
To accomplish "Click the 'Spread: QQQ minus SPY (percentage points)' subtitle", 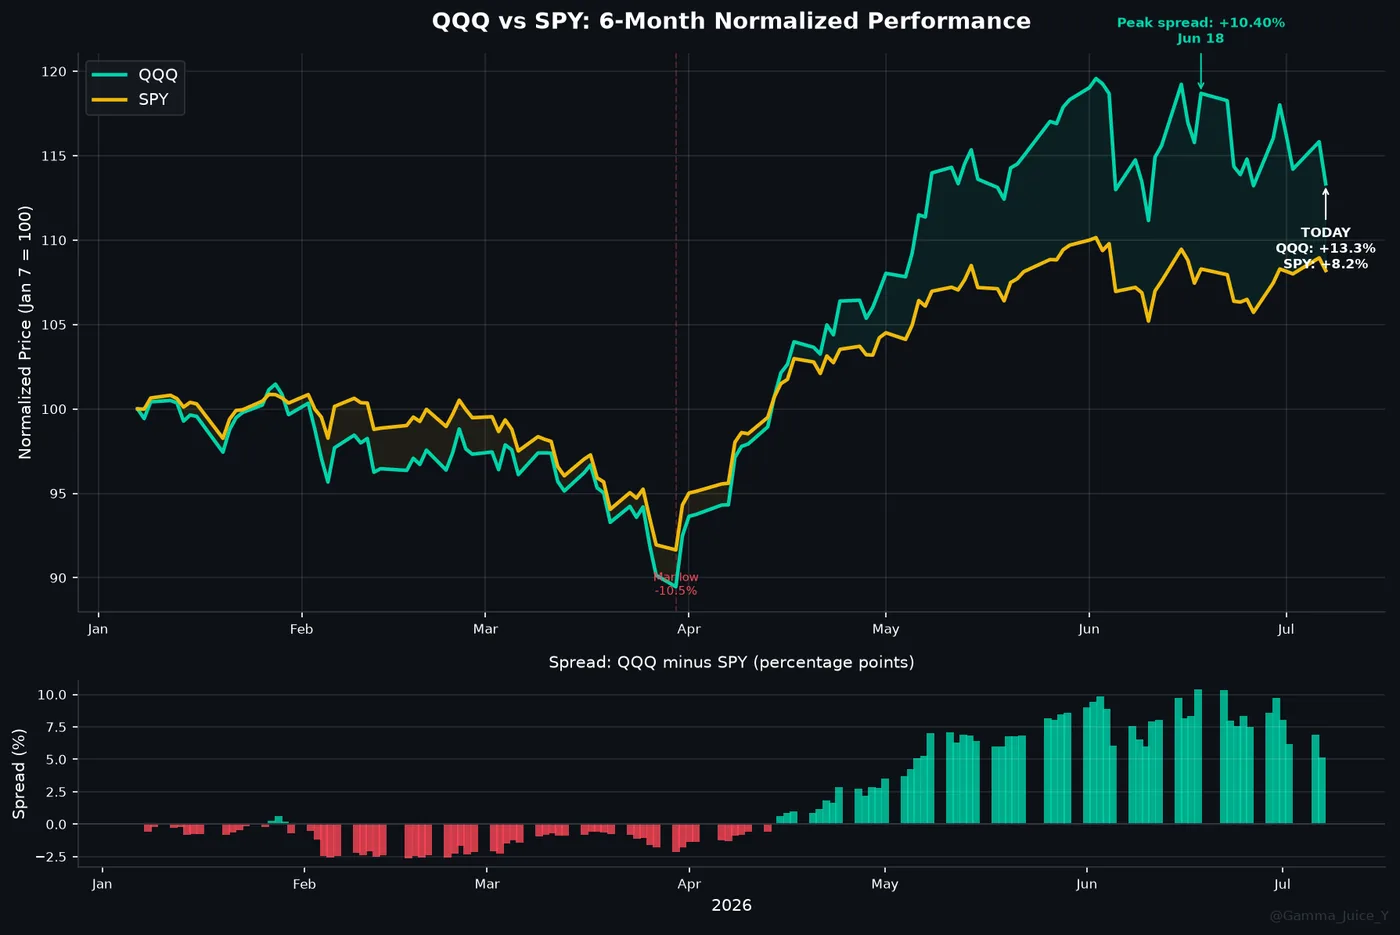I will 731,662.
